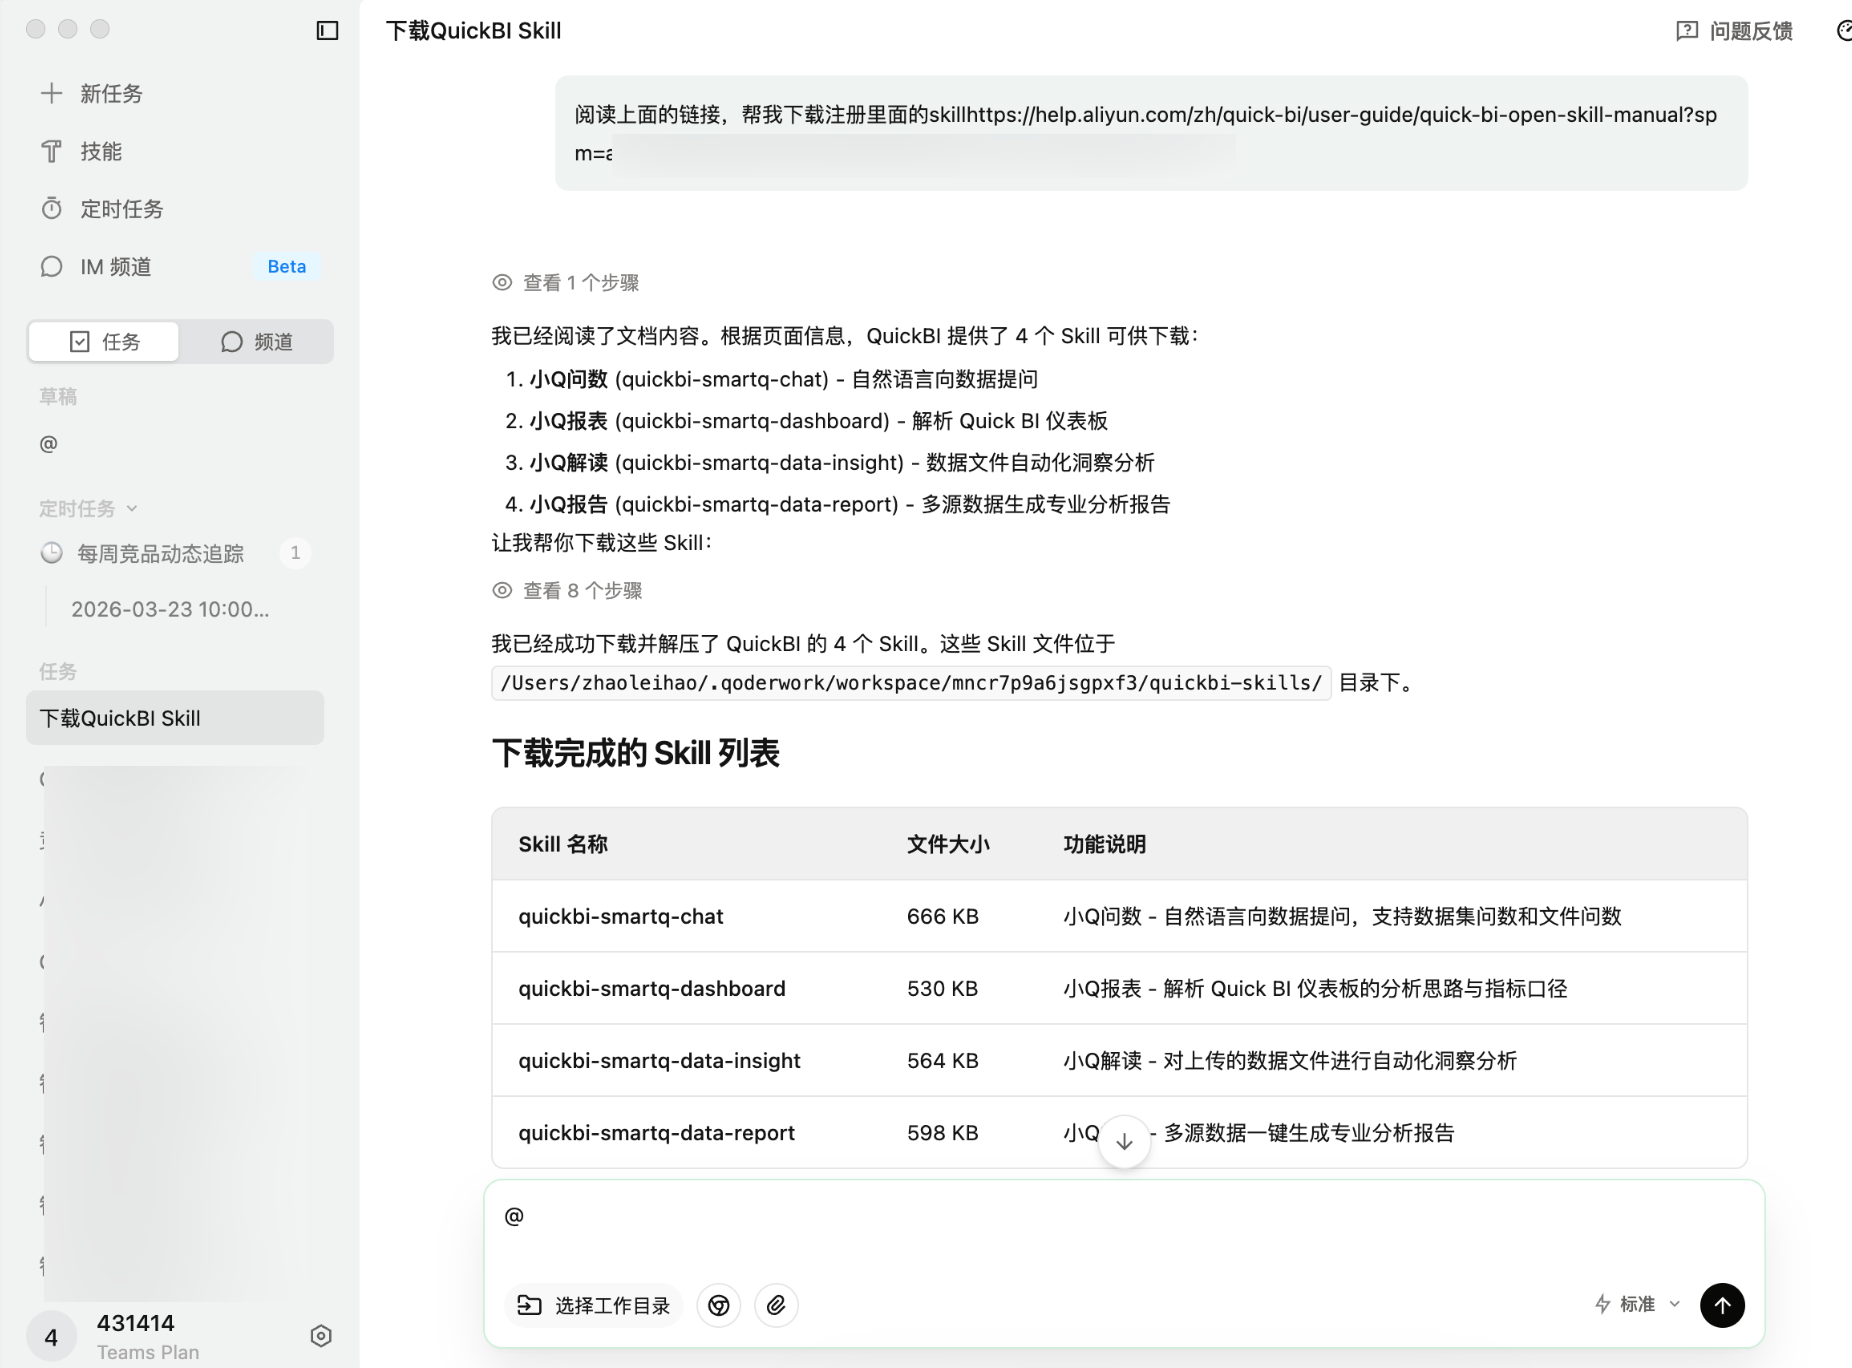Click the Teams Plan label

point(148,1353)
